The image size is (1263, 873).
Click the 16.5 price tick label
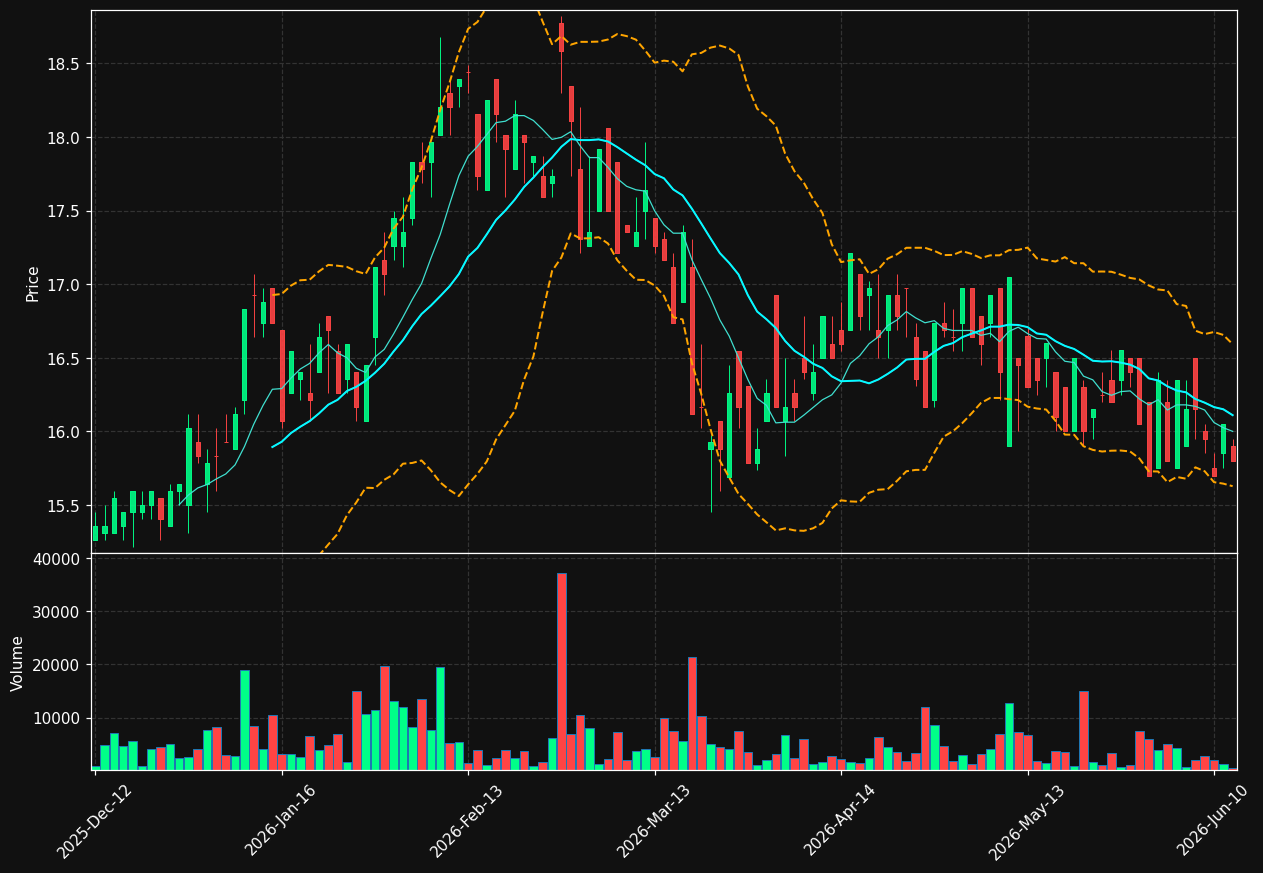pos(64,359)
